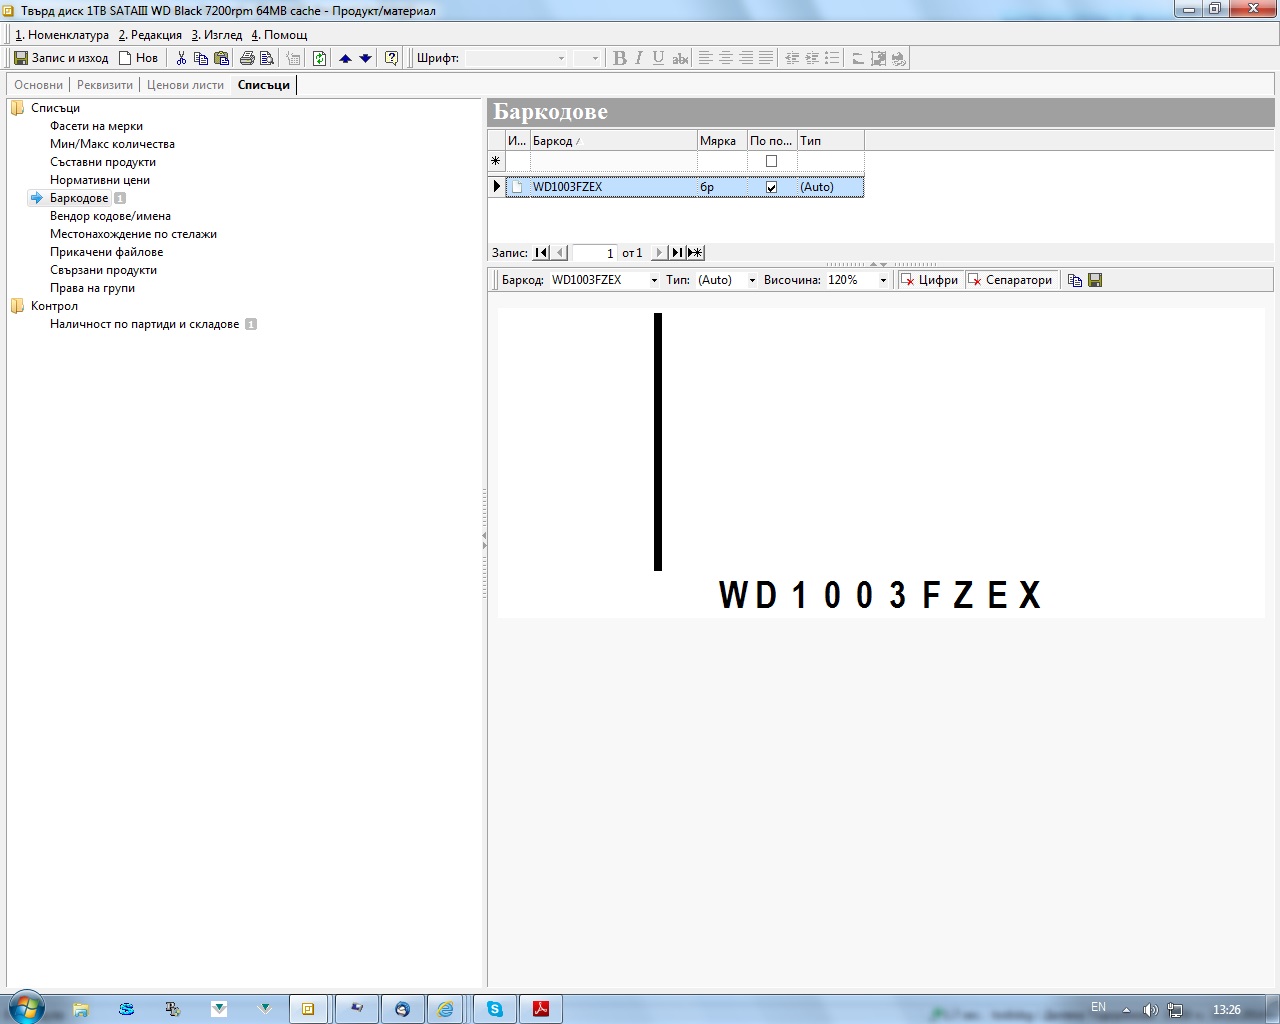Switch to the Списъци tab
This screenshot has width=1280, height=1024.
tap(264, 85)
